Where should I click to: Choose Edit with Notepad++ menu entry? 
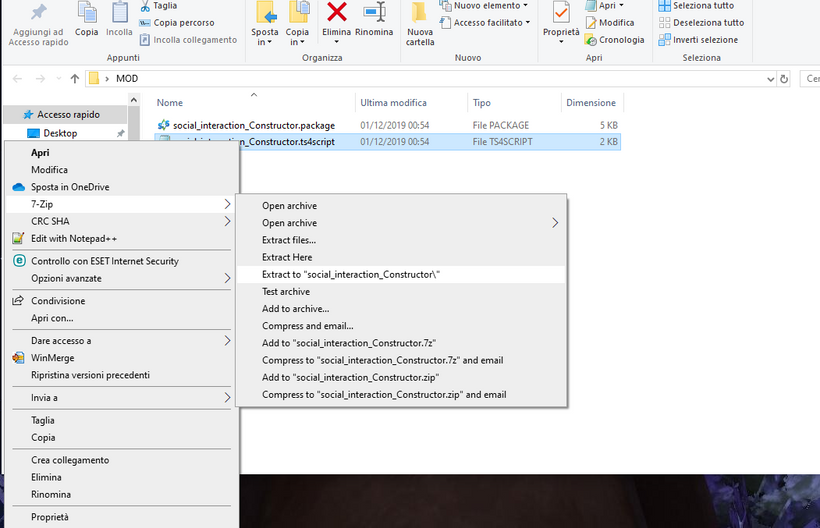pyautogui.click(x=73, y=238)
